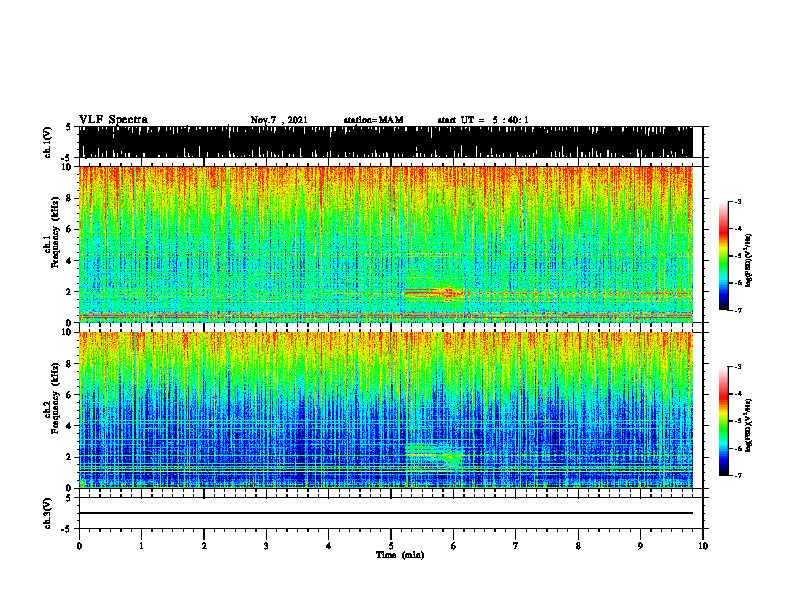Viewport: 792px width, 612px height.
Task: Click the "ch.1(V)" waveform axis label
Action: [47, 142]
